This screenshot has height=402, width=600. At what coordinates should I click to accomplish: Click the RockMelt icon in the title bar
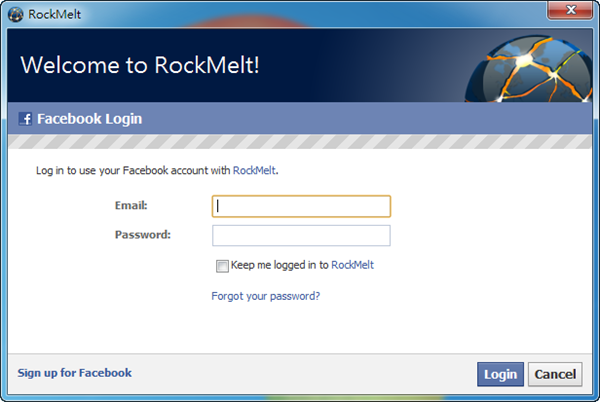[15, 13]
